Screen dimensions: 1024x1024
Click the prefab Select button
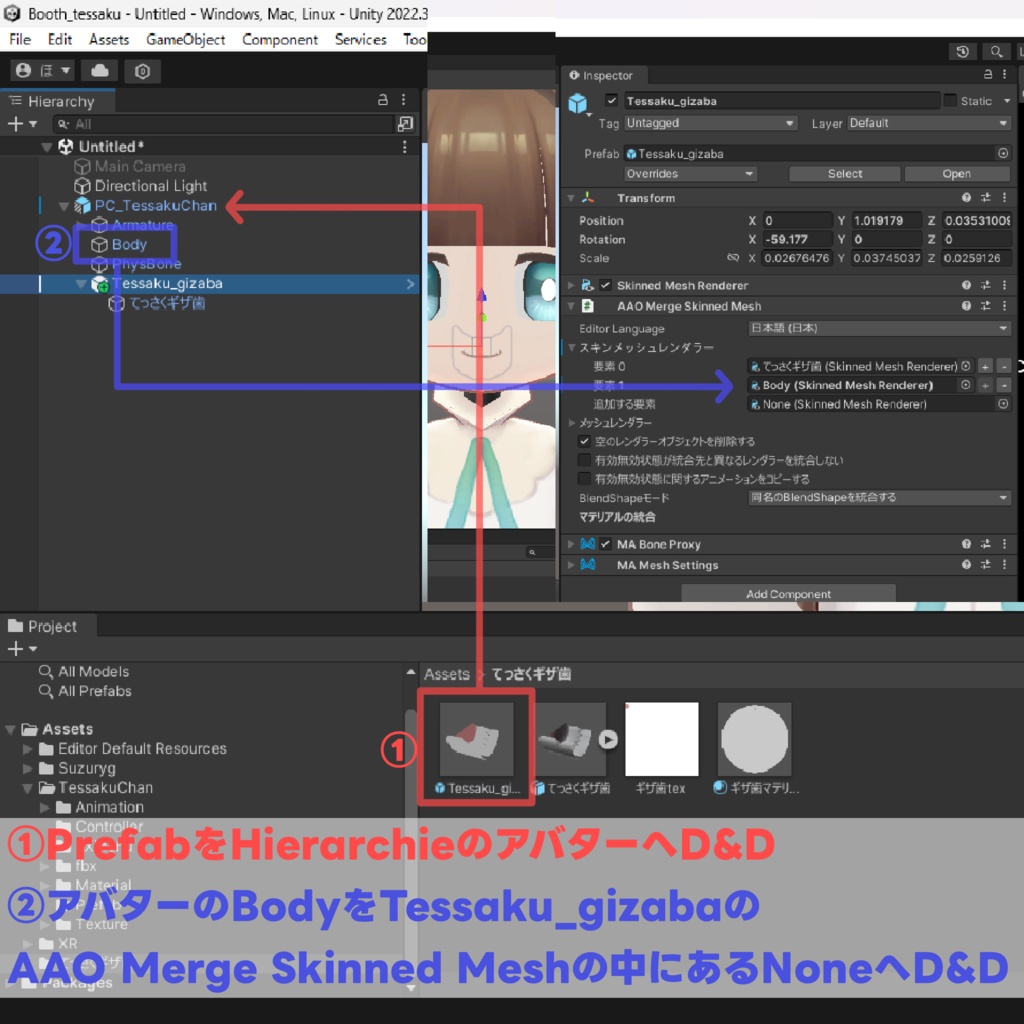click(x=844, y=174)
